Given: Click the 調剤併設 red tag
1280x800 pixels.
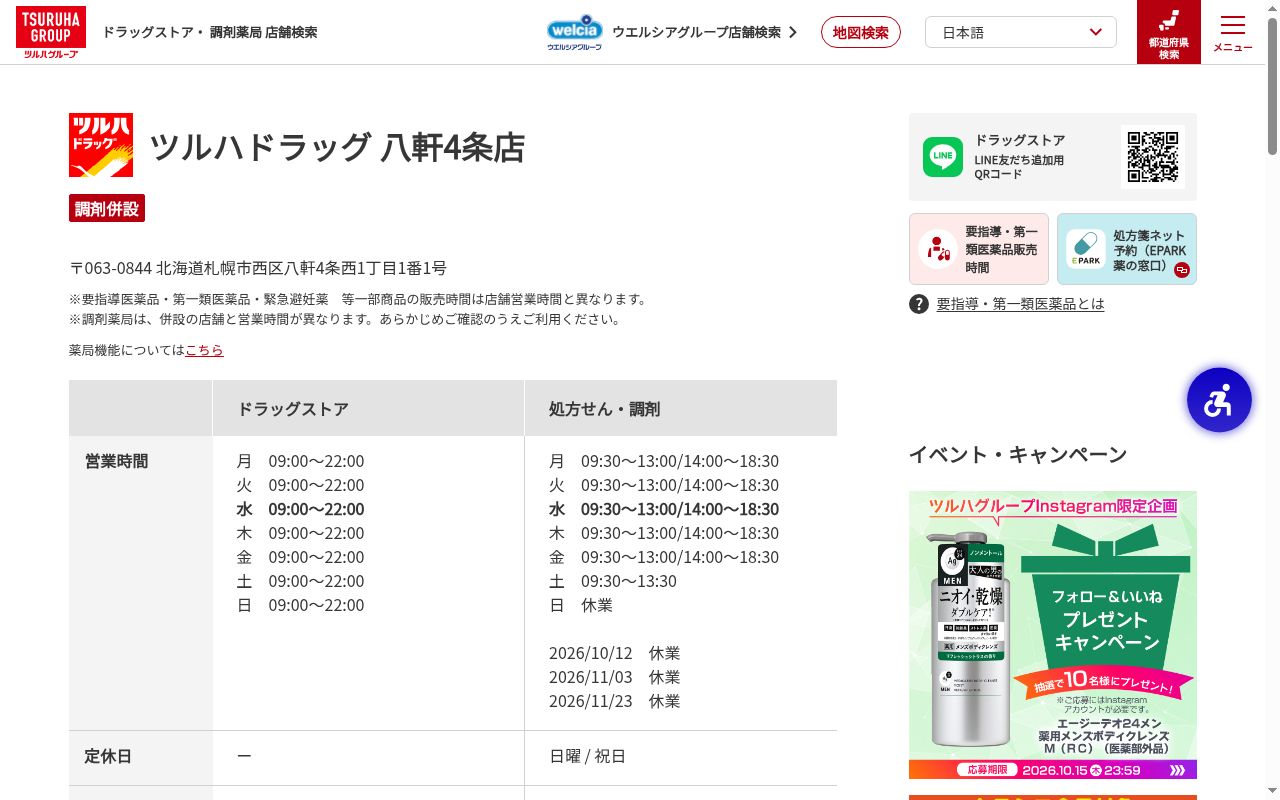Looking at the screenshot, I should tap(107, 208).
